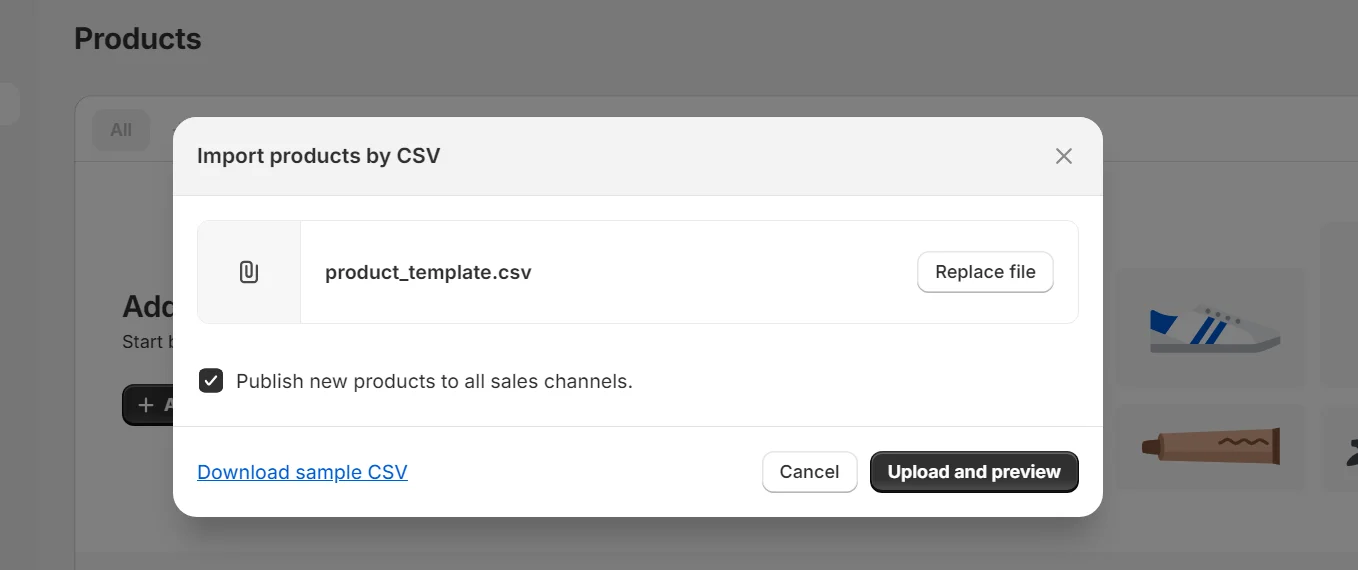1358x570 pixels.
Task: Click the paperclip attachment icon
Action: coord(249,272)
